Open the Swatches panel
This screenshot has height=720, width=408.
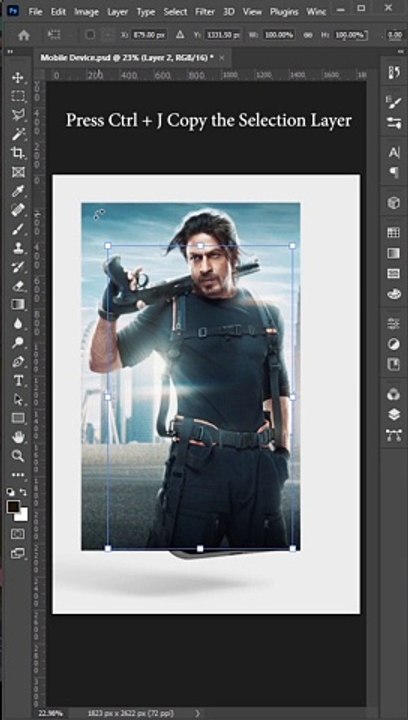393,232
